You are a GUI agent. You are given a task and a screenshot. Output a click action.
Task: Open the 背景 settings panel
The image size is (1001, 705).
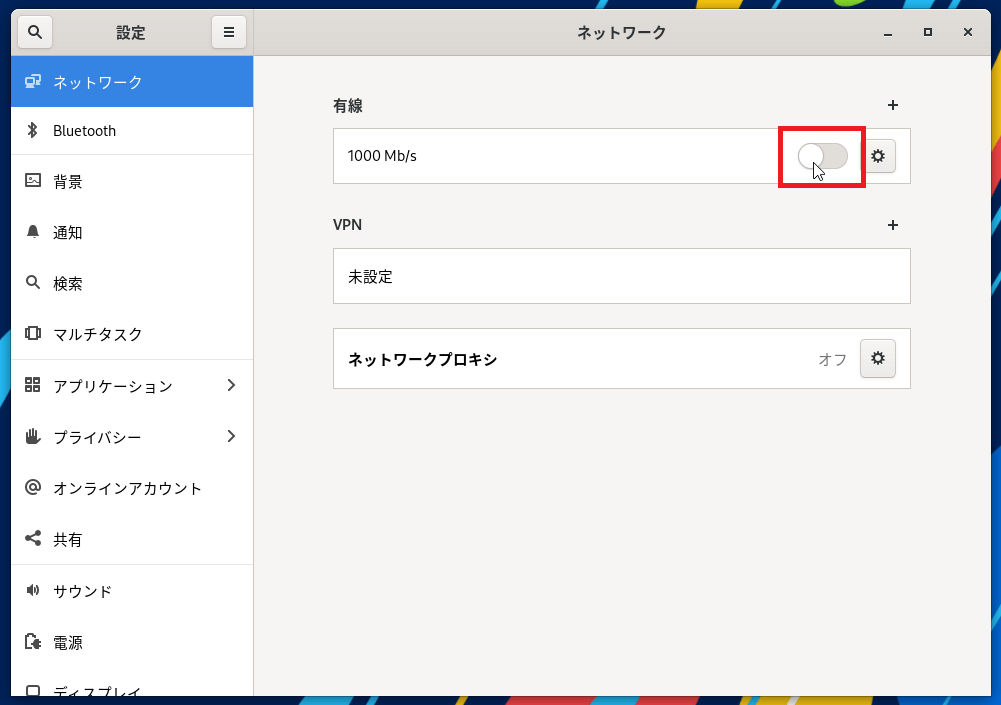[x=68, y=181]
